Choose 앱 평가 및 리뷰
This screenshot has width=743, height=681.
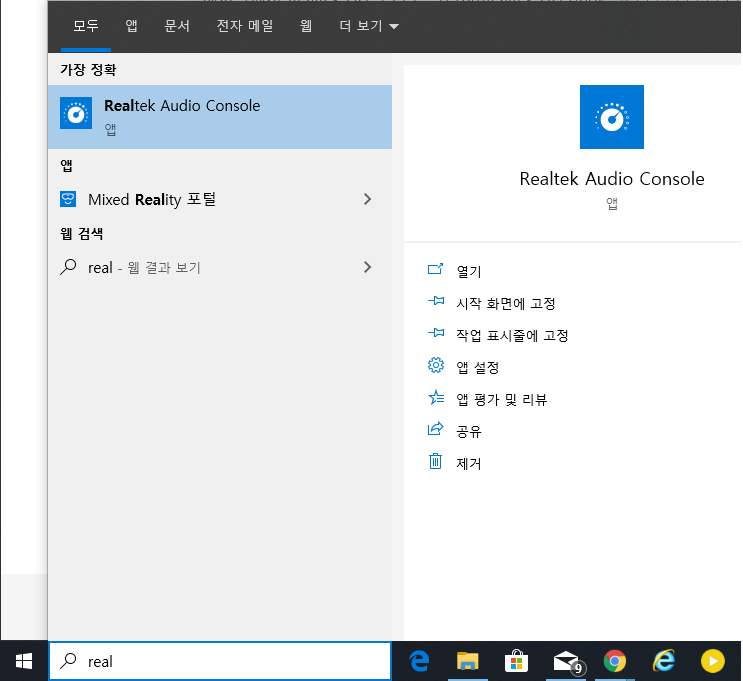coord(501,400)
